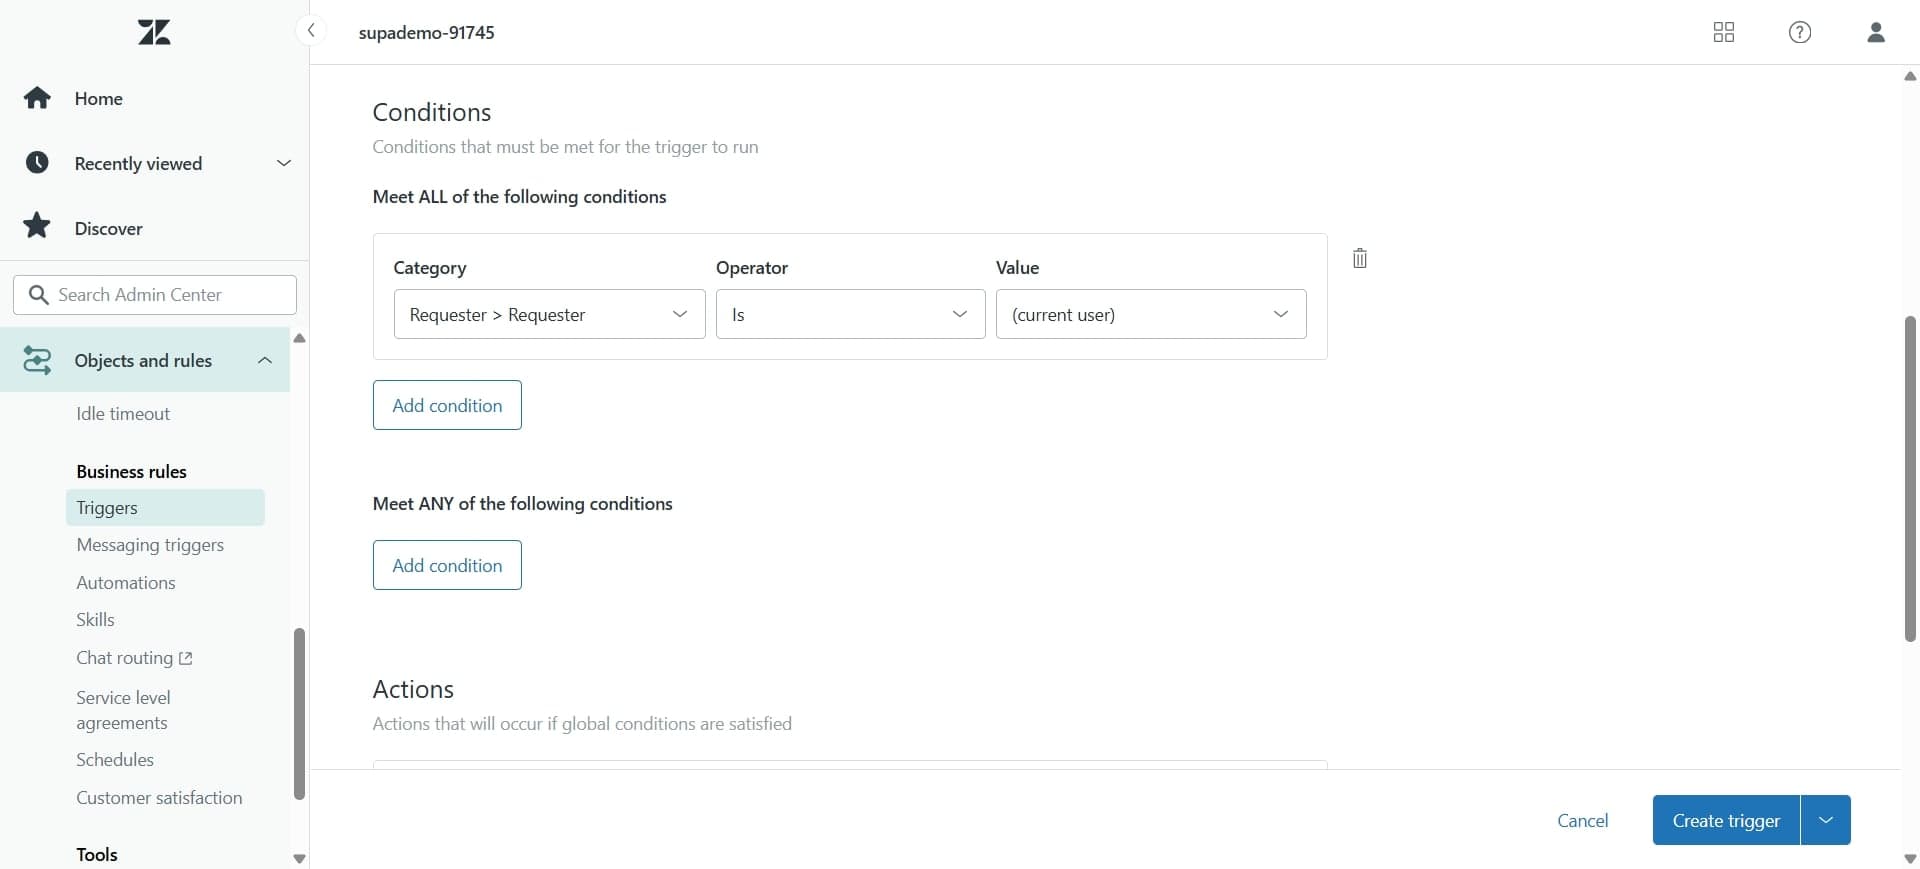
Task: Open the Zendesk products grid icon
Action: point(1724,32)
